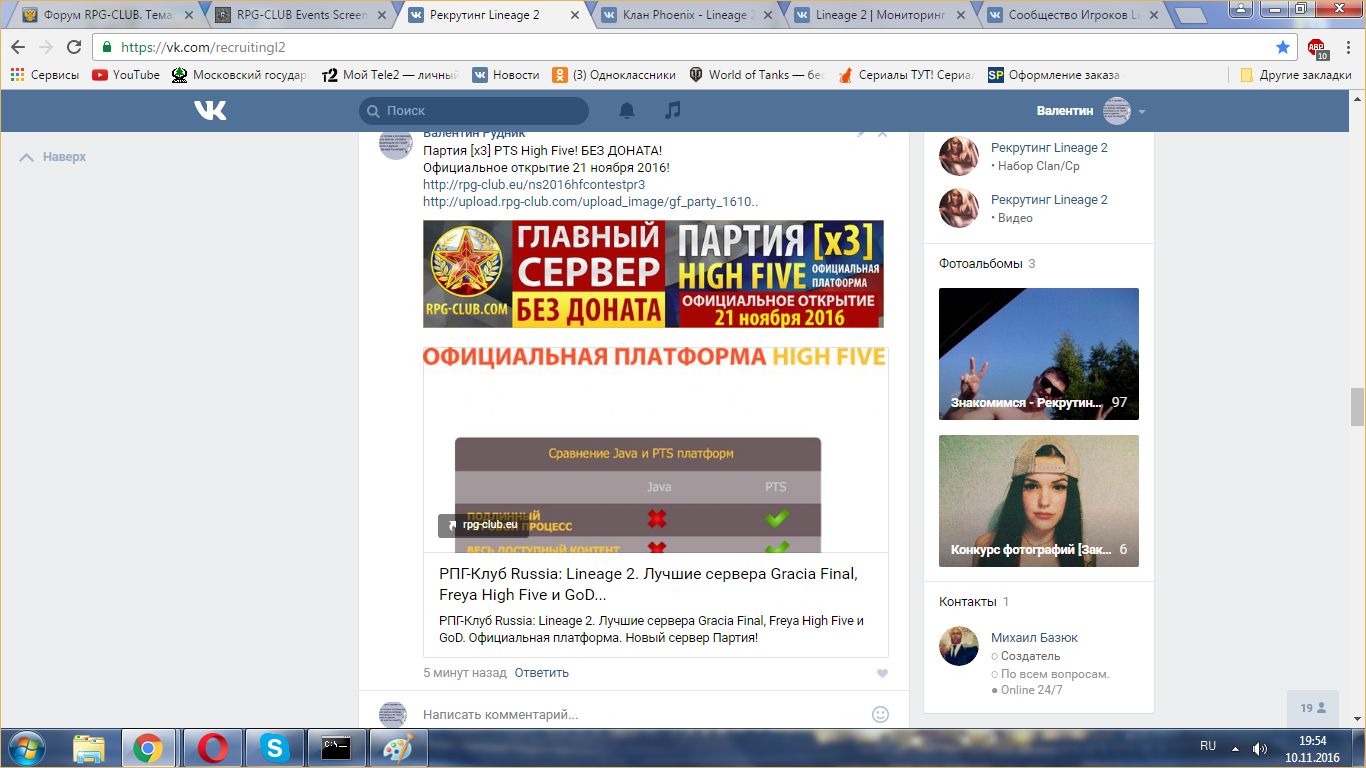Like the post with the heart icon
The image size is (1366, 768).
(882, 674)
